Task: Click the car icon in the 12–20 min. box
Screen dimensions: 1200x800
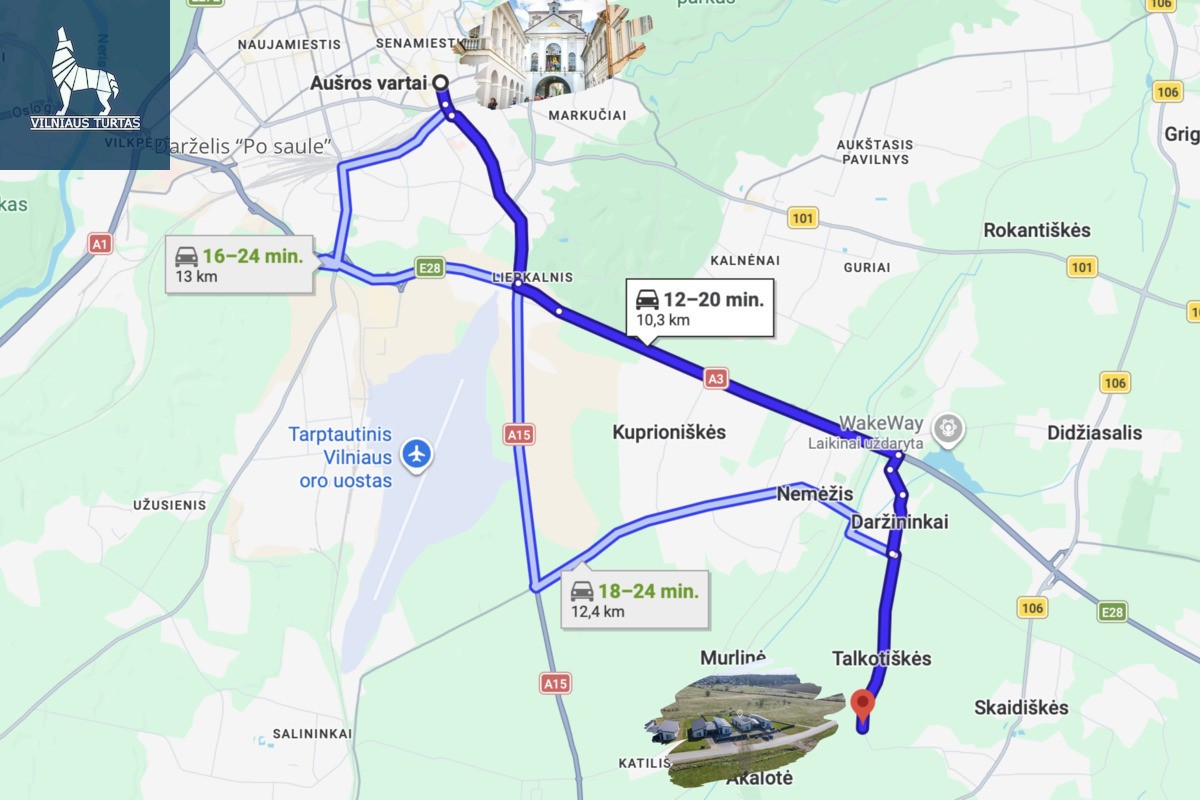Action: 648,299
